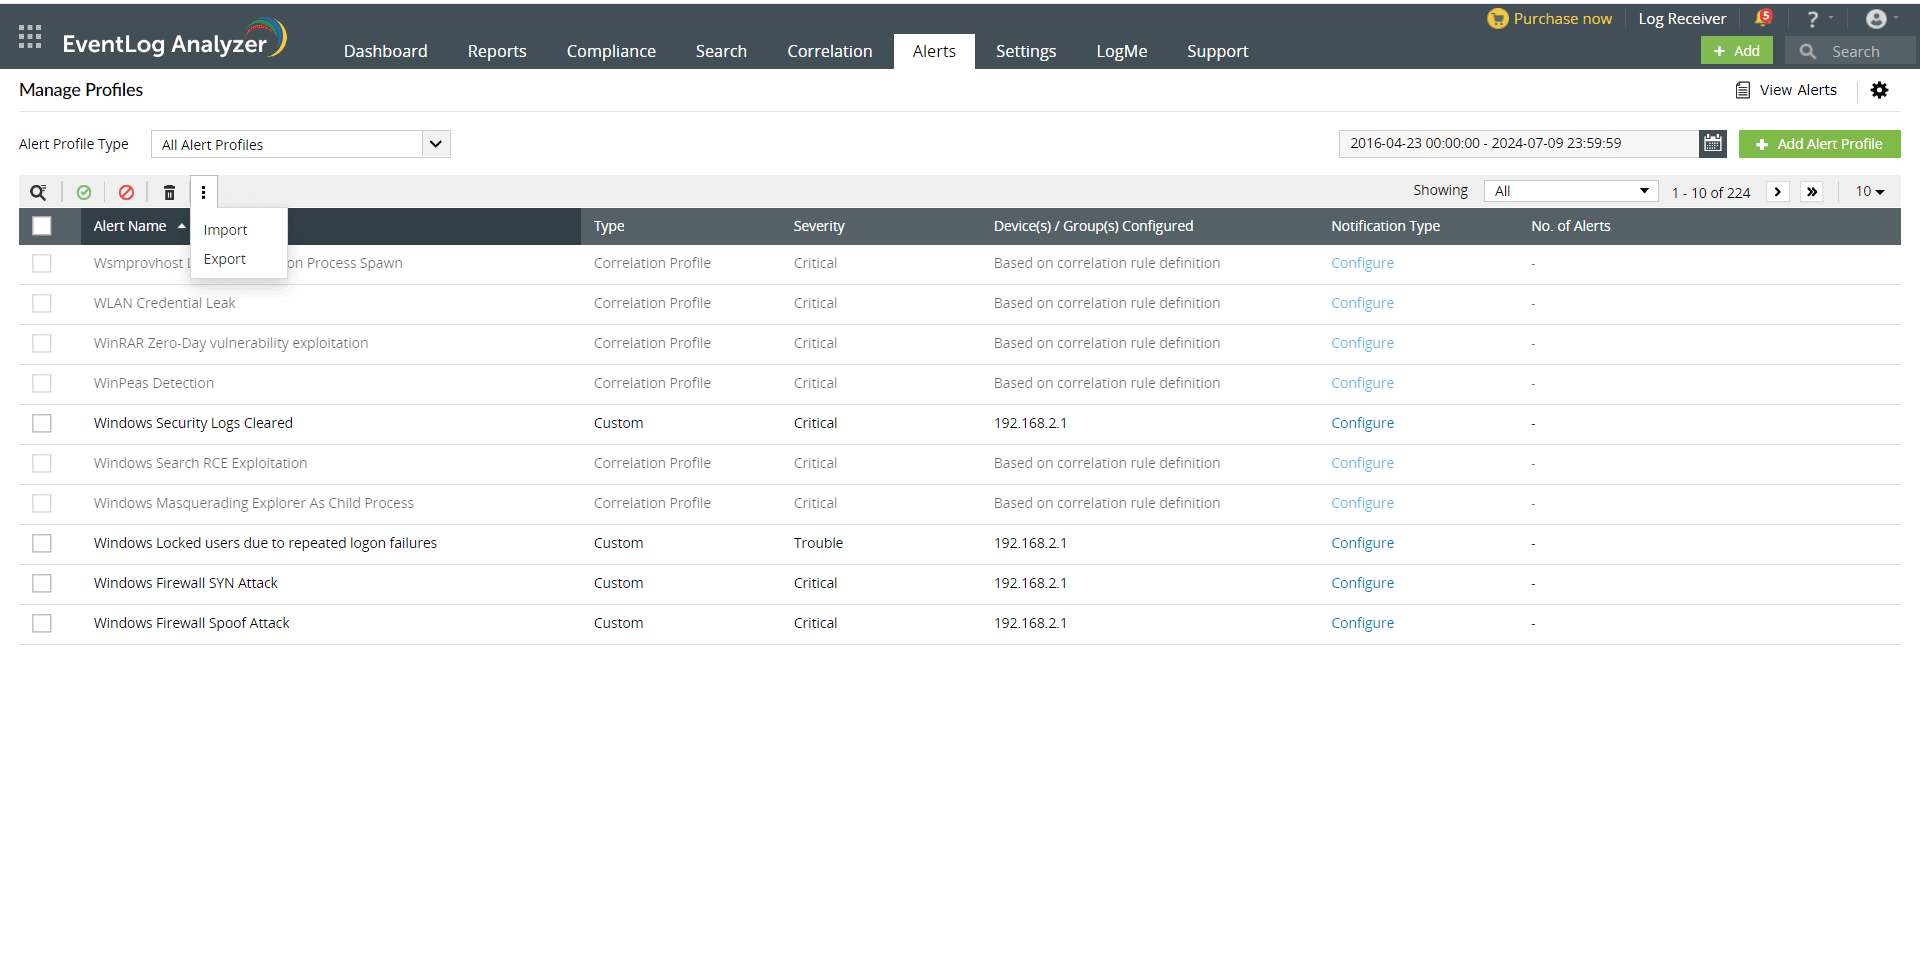Disable selected alert profiles using red icon
The image size is (1920, 966).
coord(126,191)
